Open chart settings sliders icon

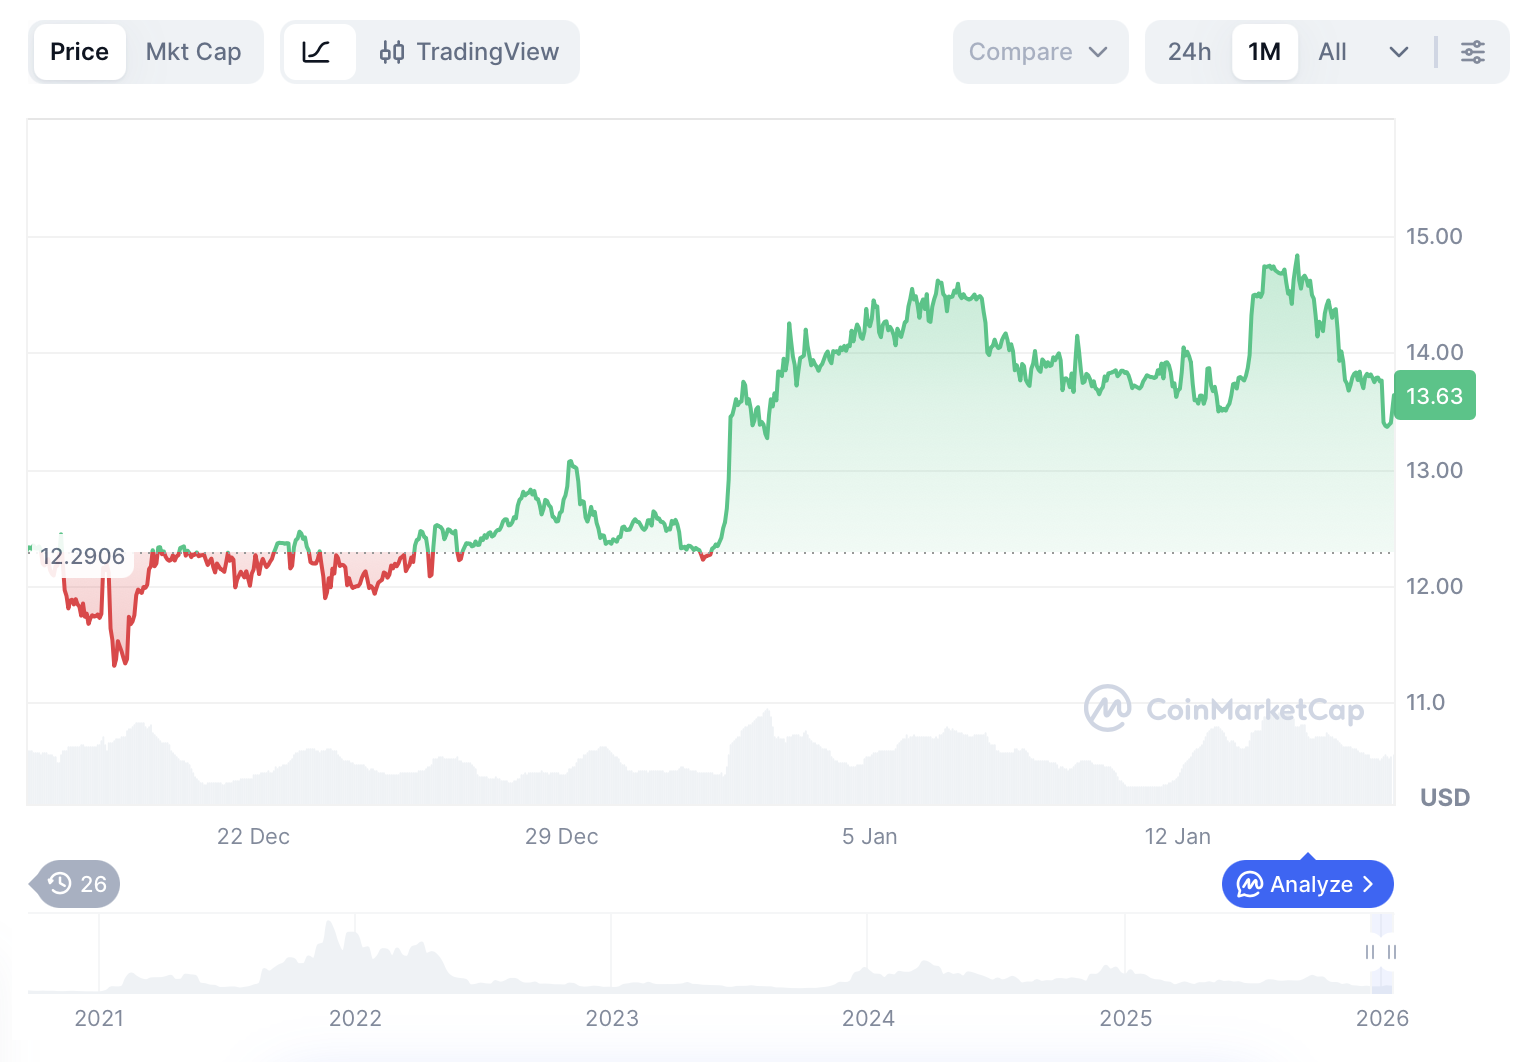[1473, 52]
